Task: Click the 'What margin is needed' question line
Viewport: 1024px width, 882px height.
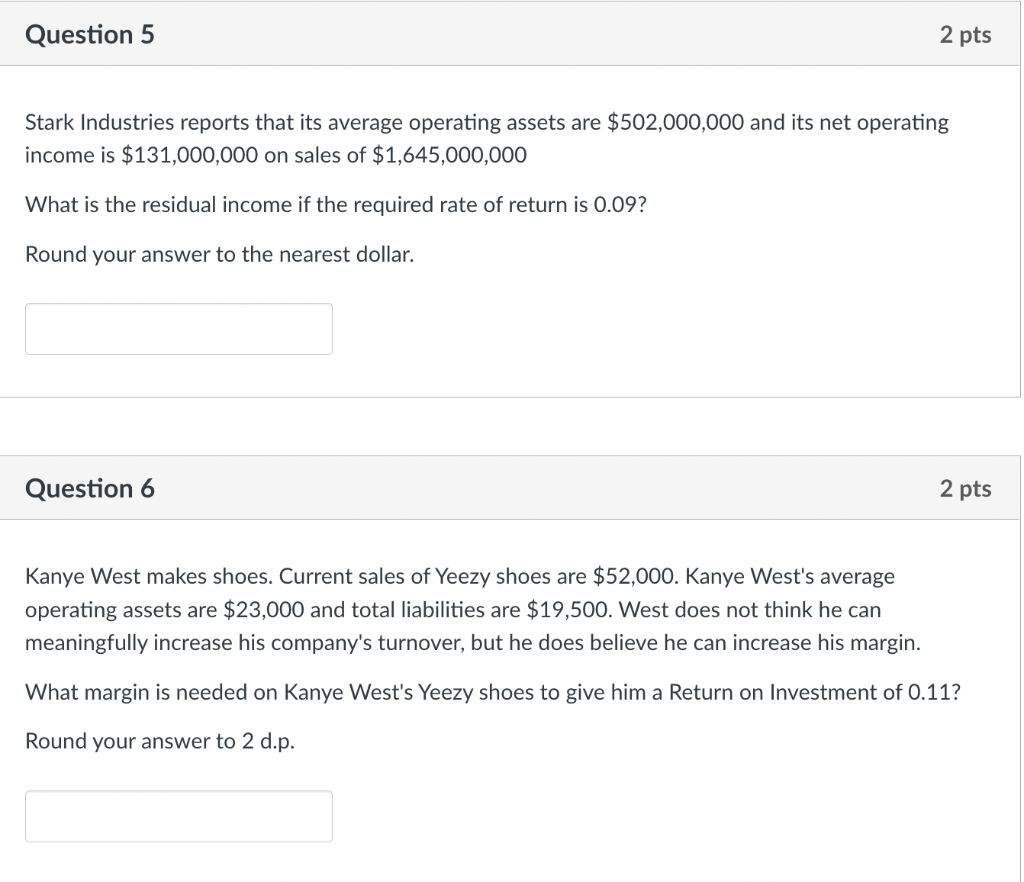Action: click(x=493, y=692)
